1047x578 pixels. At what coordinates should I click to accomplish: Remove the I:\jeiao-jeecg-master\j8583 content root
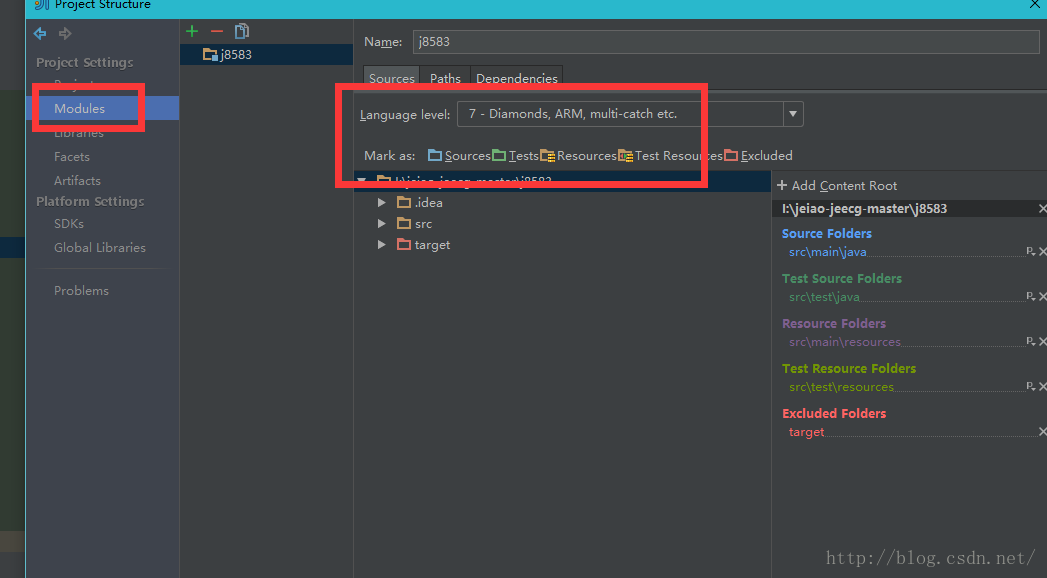[1042, 209]
